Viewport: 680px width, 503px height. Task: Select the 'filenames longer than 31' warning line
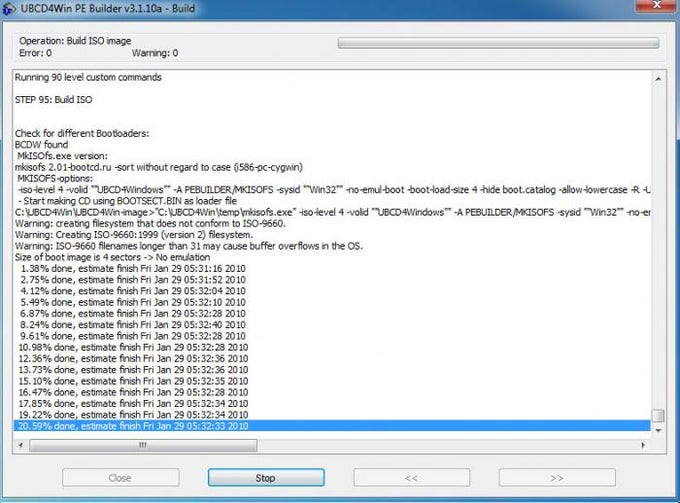tap(332, 245)
